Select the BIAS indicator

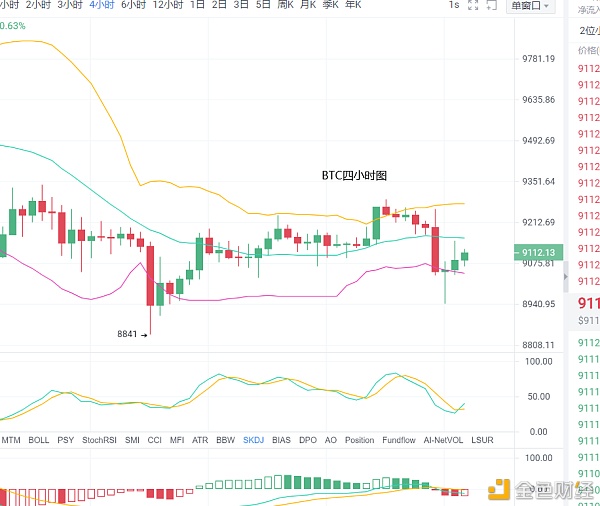pos(282,440)
